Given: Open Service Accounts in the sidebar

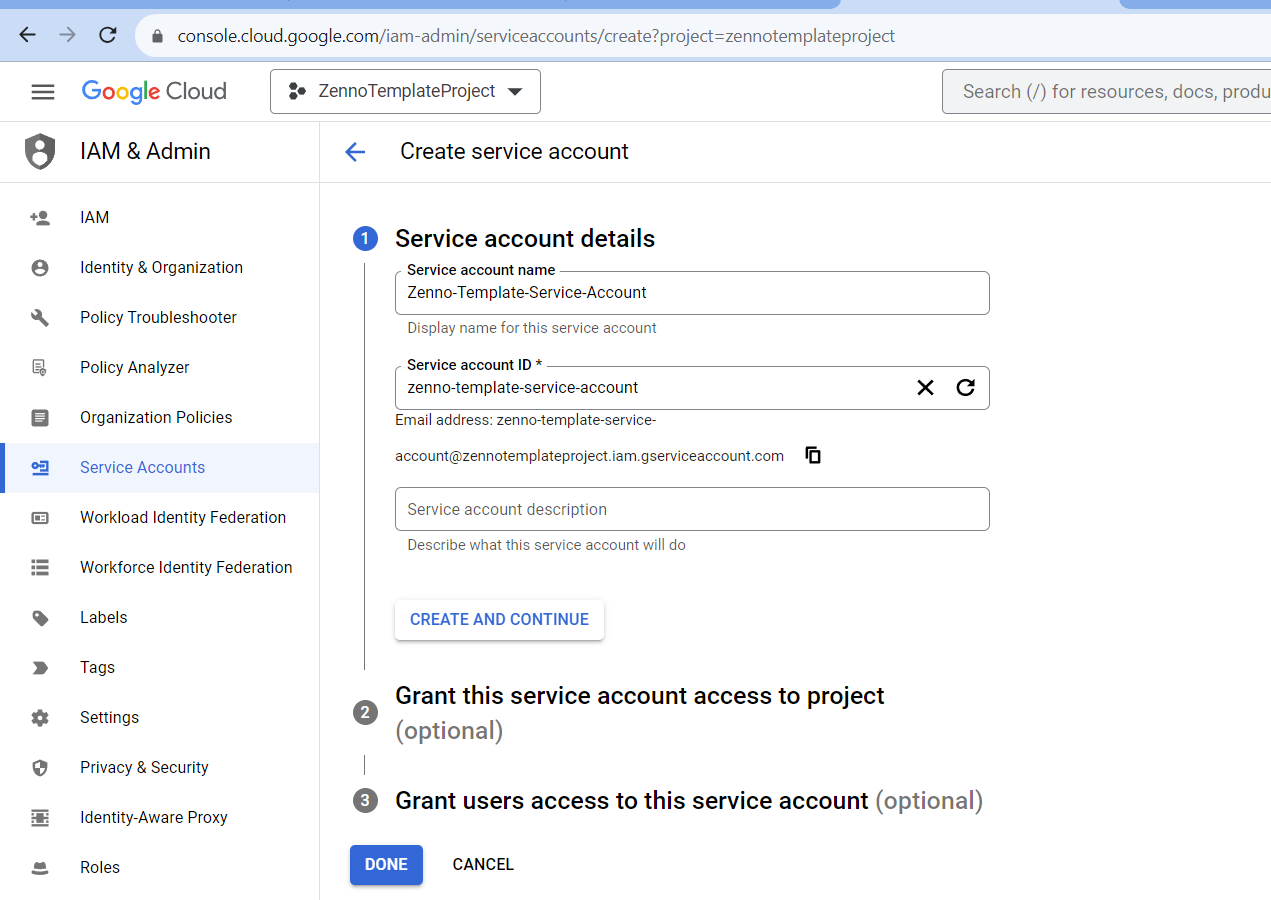Looking at the screenshot, I should pyautogui.click(x=142, y=468).
